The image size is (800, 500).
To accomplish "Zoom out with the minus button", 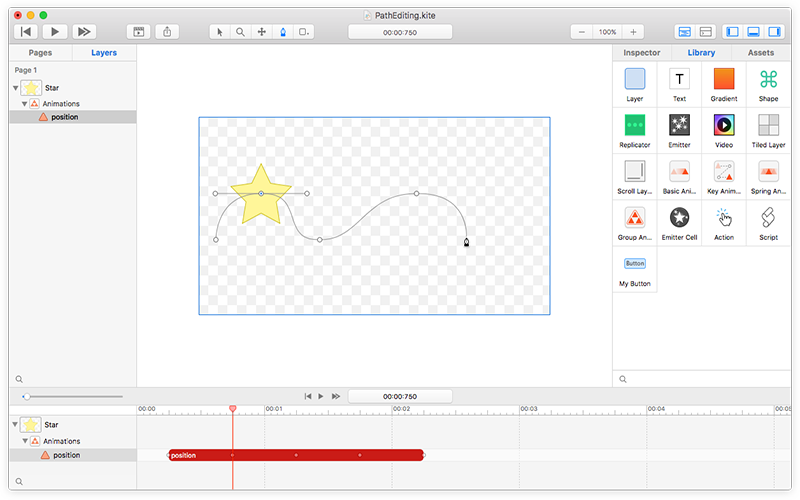I will point(582,32).
